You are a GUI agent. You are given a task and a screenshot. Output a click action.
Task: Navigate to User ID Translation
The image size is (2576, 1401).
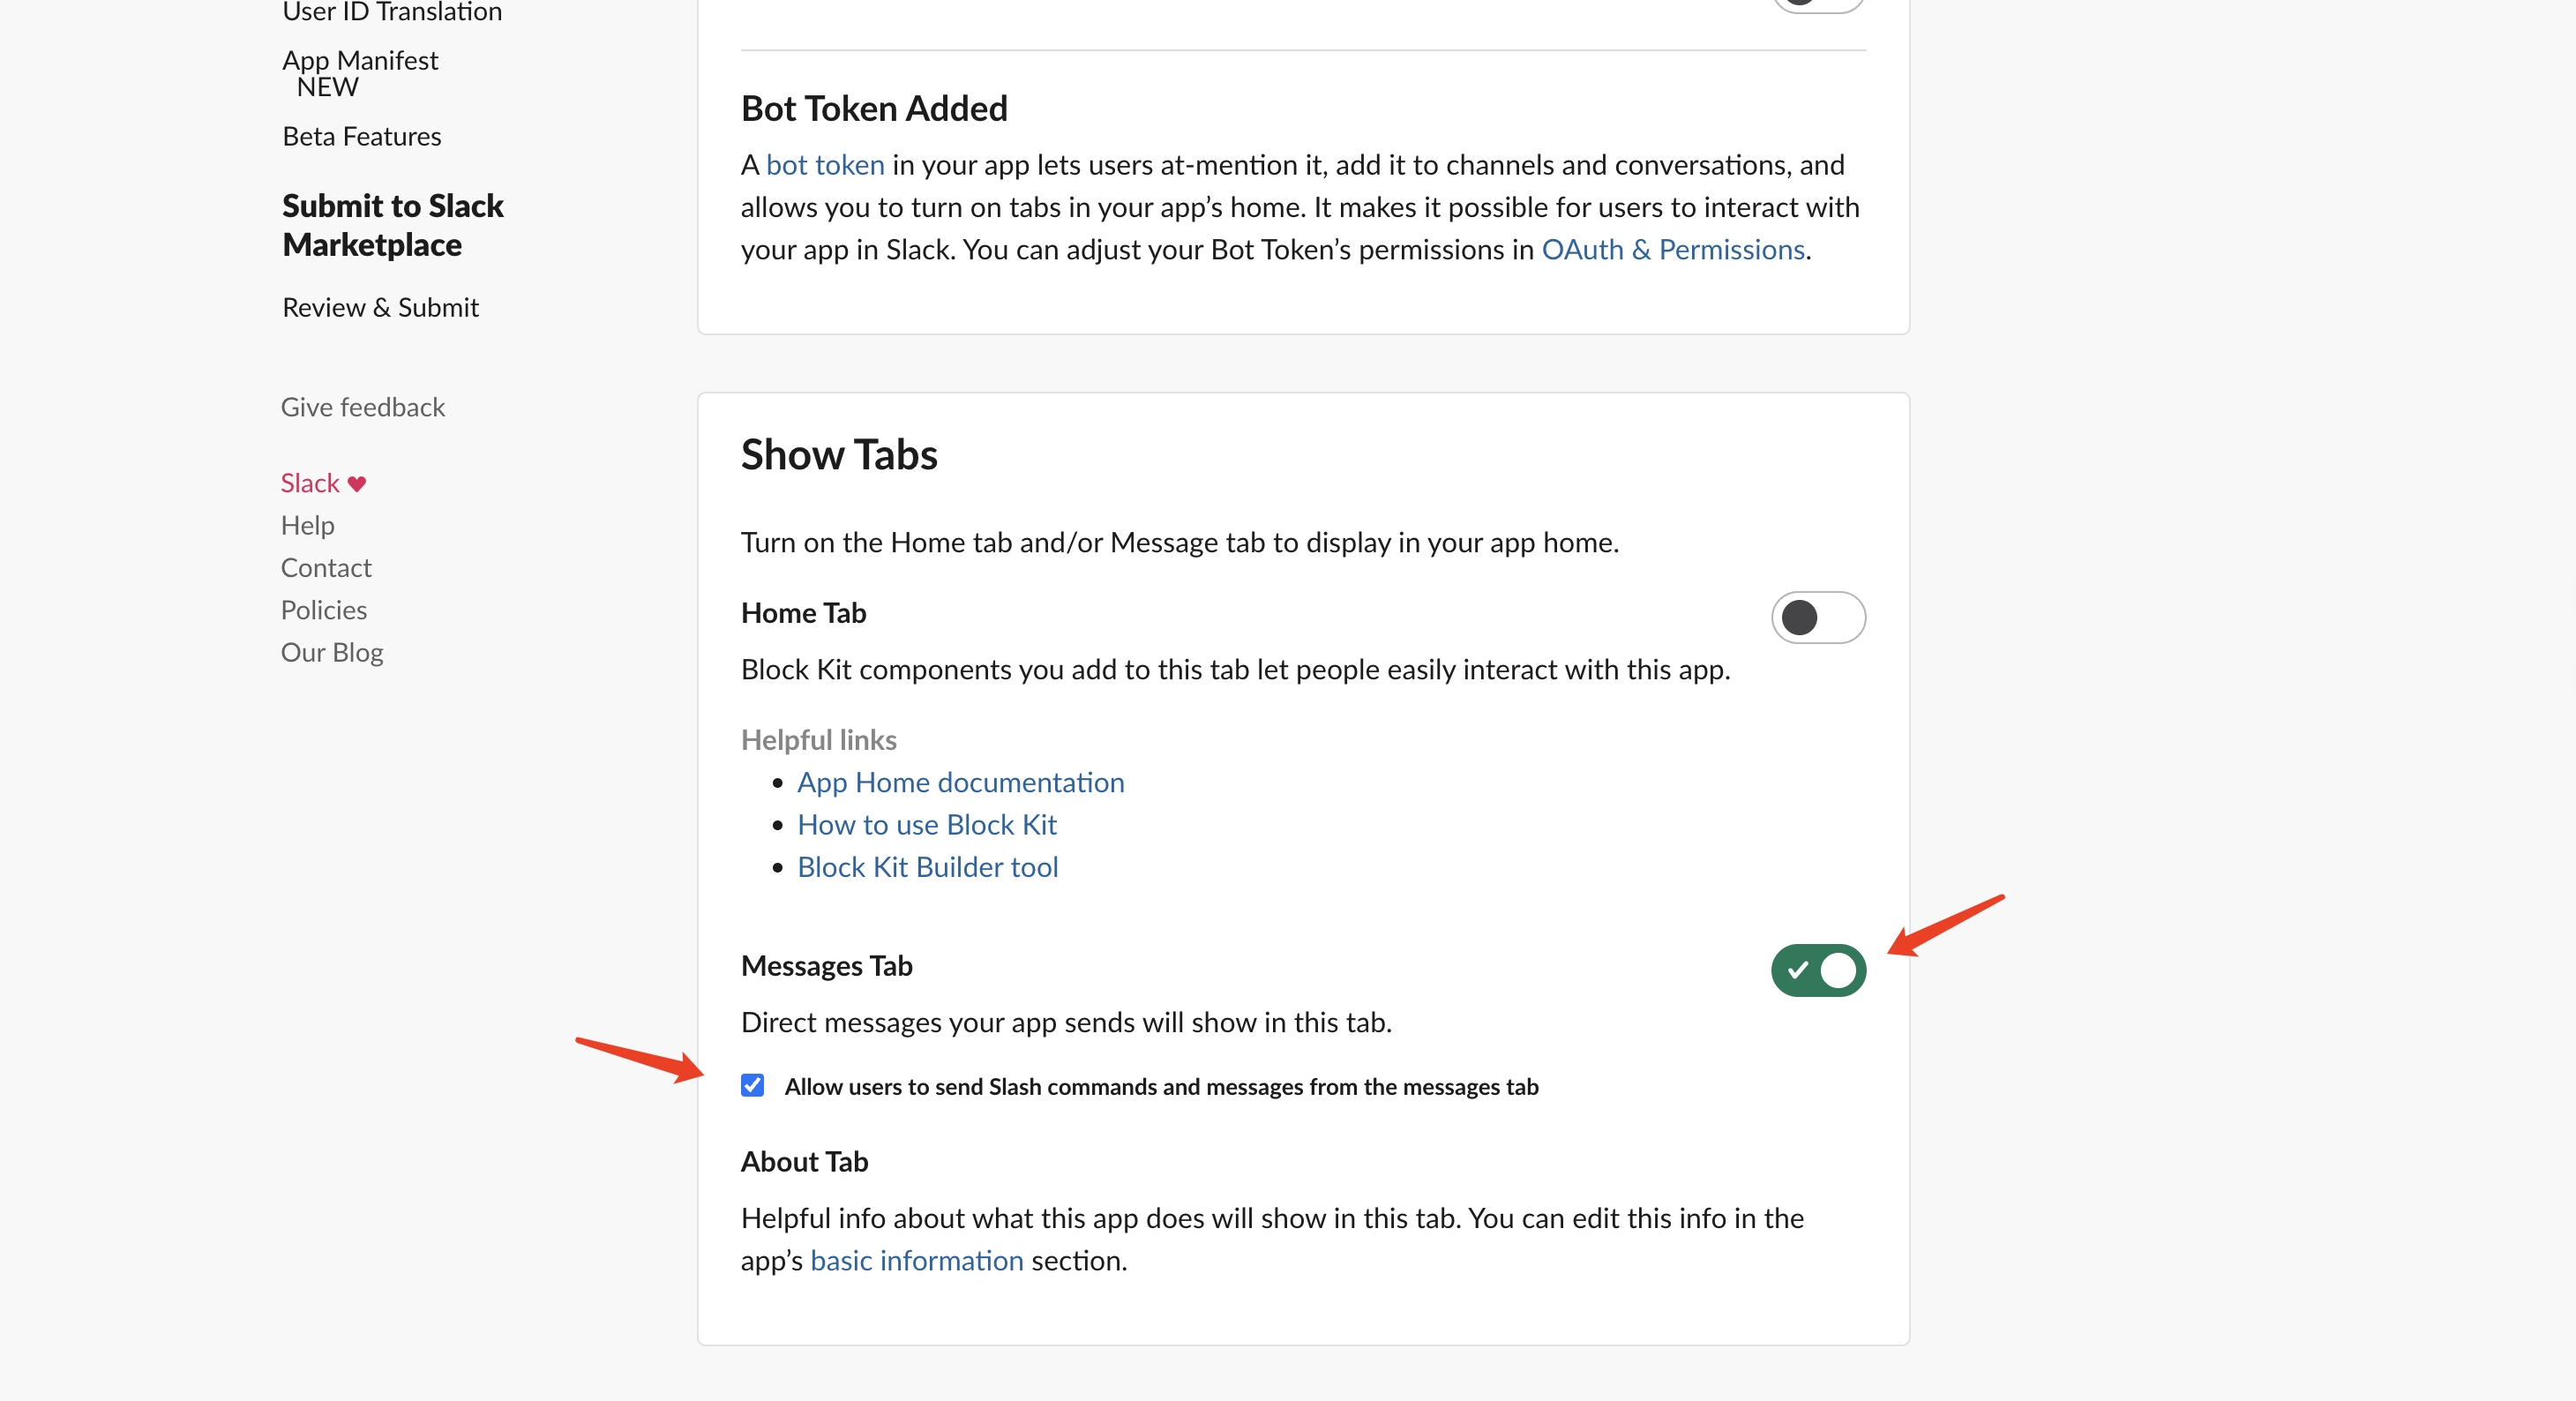click(x=392, y=12)
